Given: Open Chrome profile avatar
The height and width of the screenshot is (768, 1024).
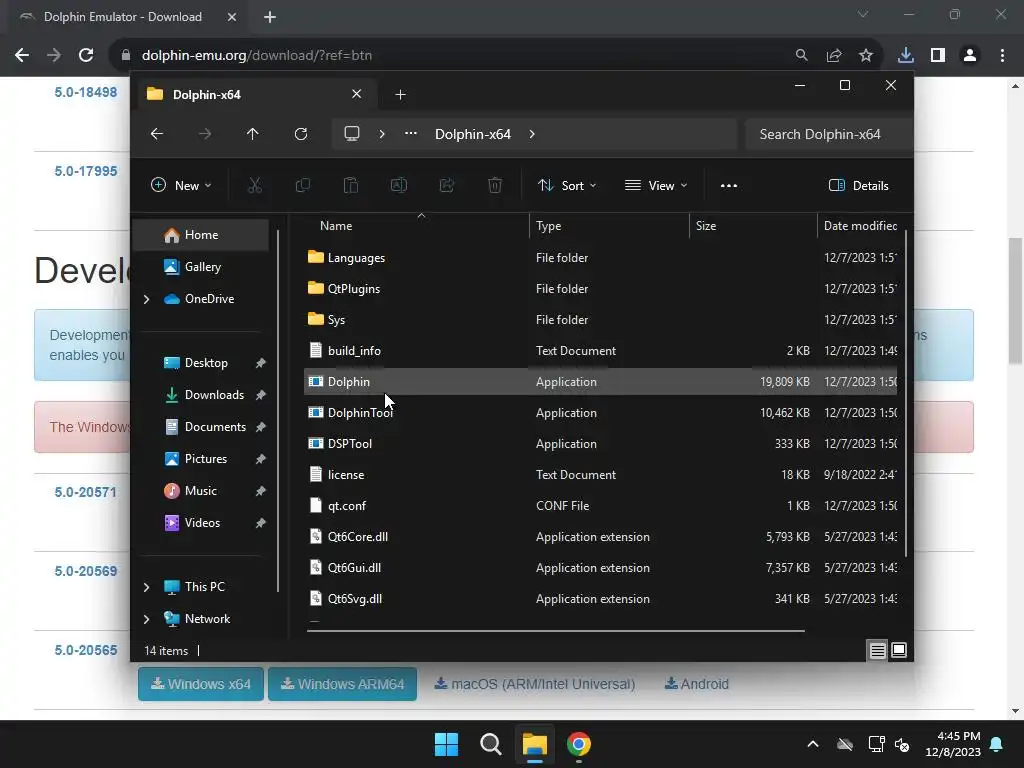Looking at the screenshot, I should (970, 56).
